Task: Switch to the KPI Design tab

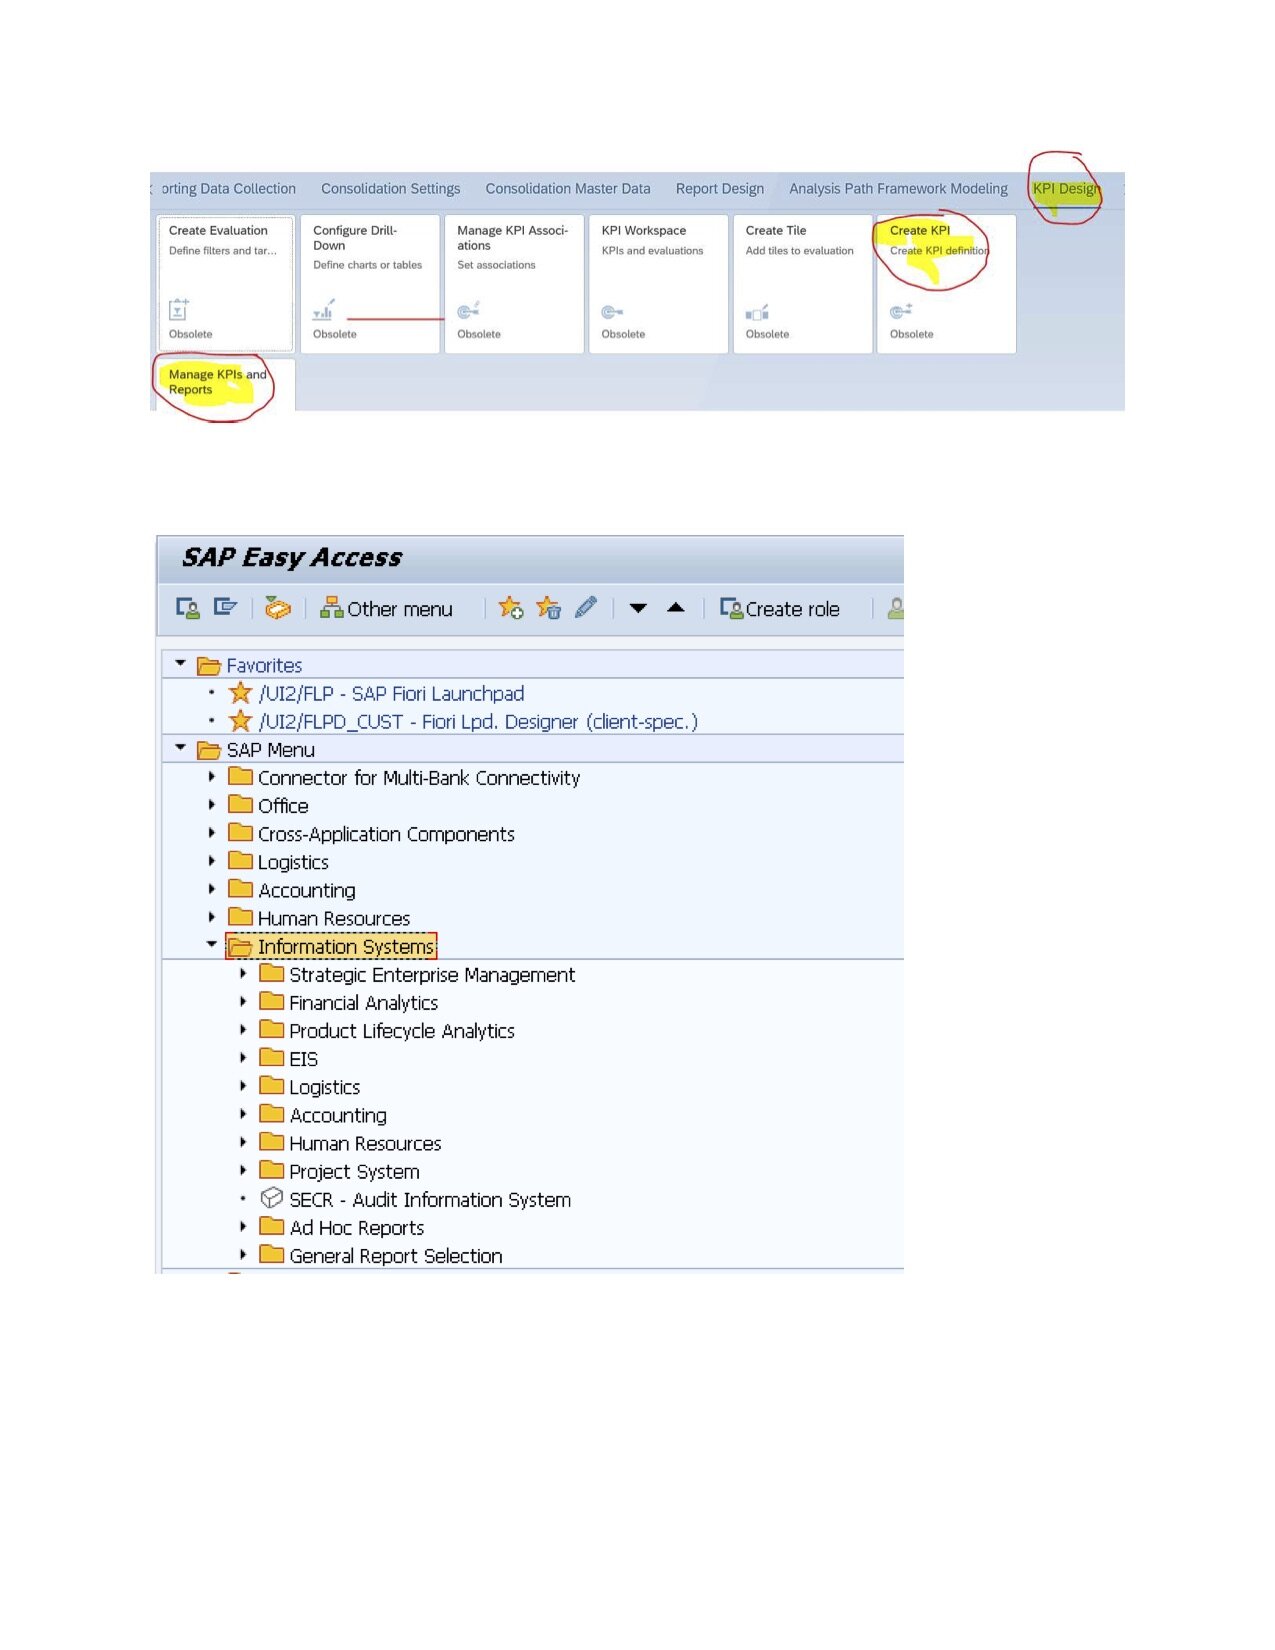Action: point(1066,188)
